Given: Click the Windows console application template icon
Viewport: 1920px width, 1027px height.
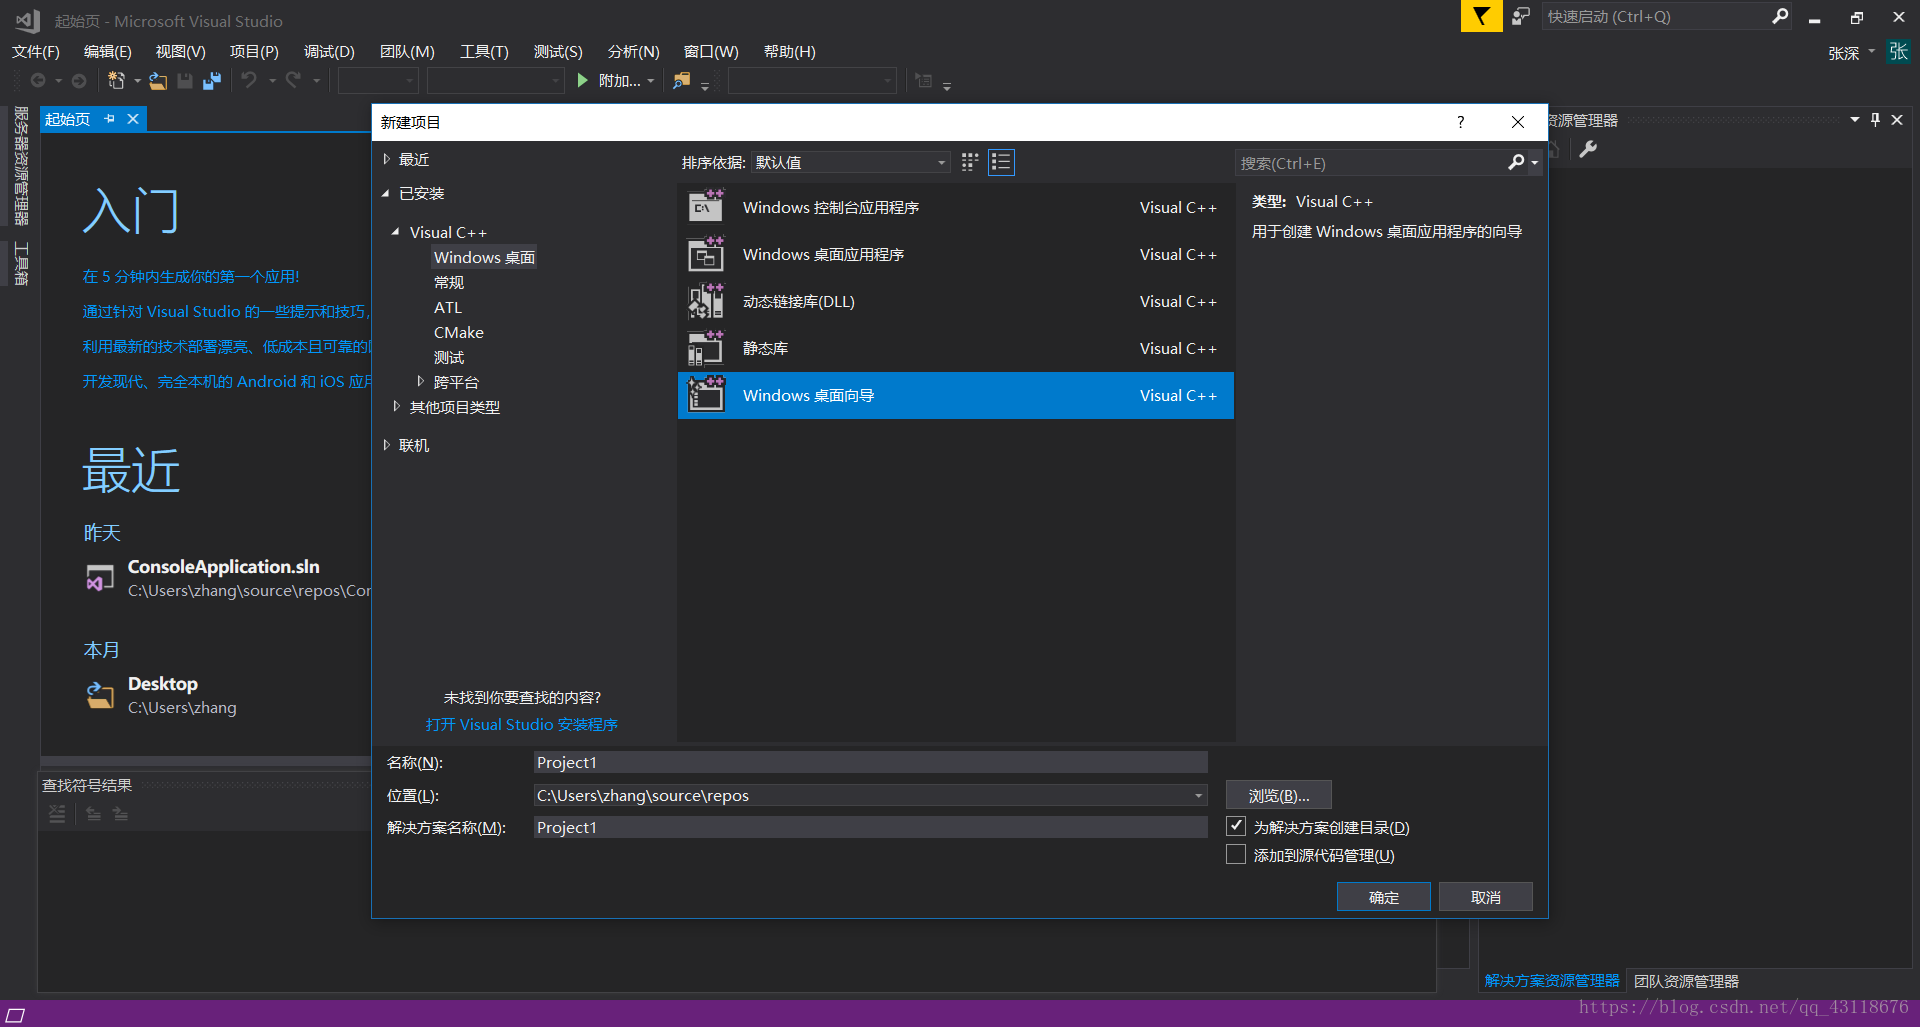Looking at the screenshot, I should (x=706, y=207).
